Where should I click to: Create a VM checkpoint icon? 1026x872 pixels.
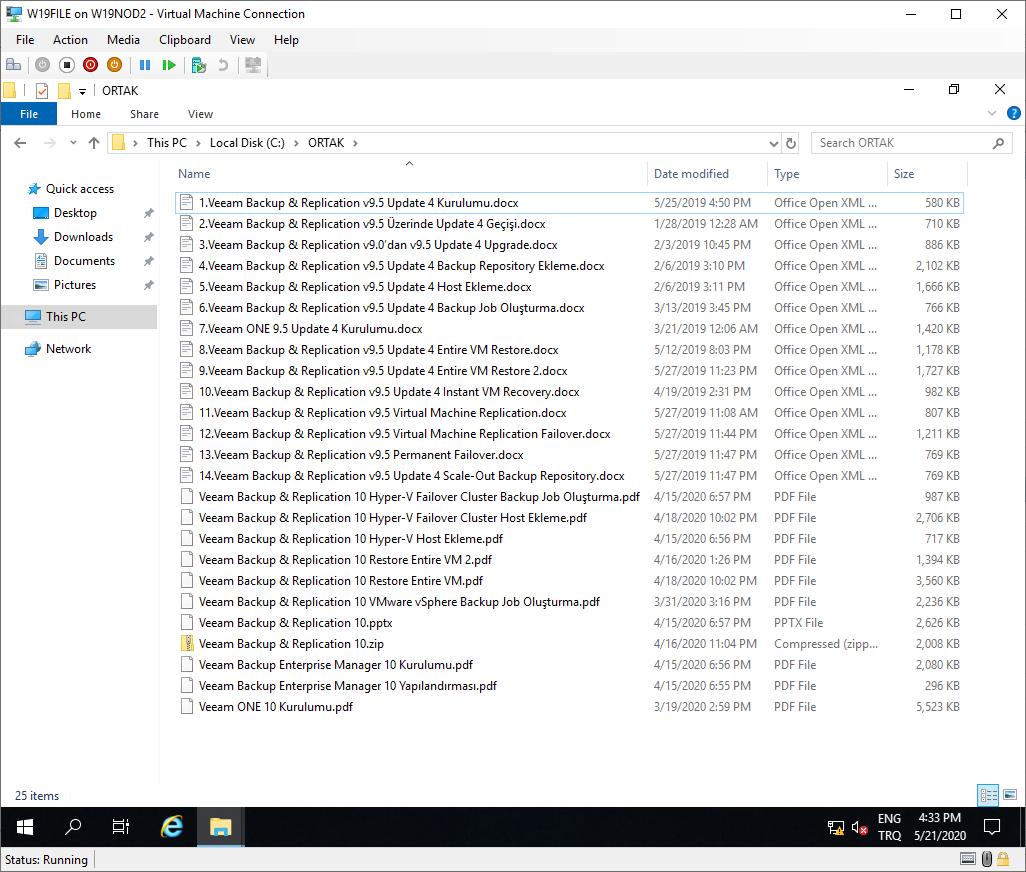pyautogui.click(x=199, y=65)
